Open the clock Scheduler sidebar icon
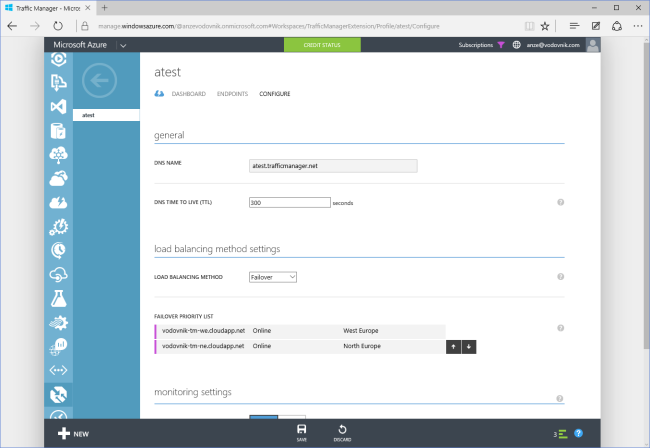 point(58,250)
